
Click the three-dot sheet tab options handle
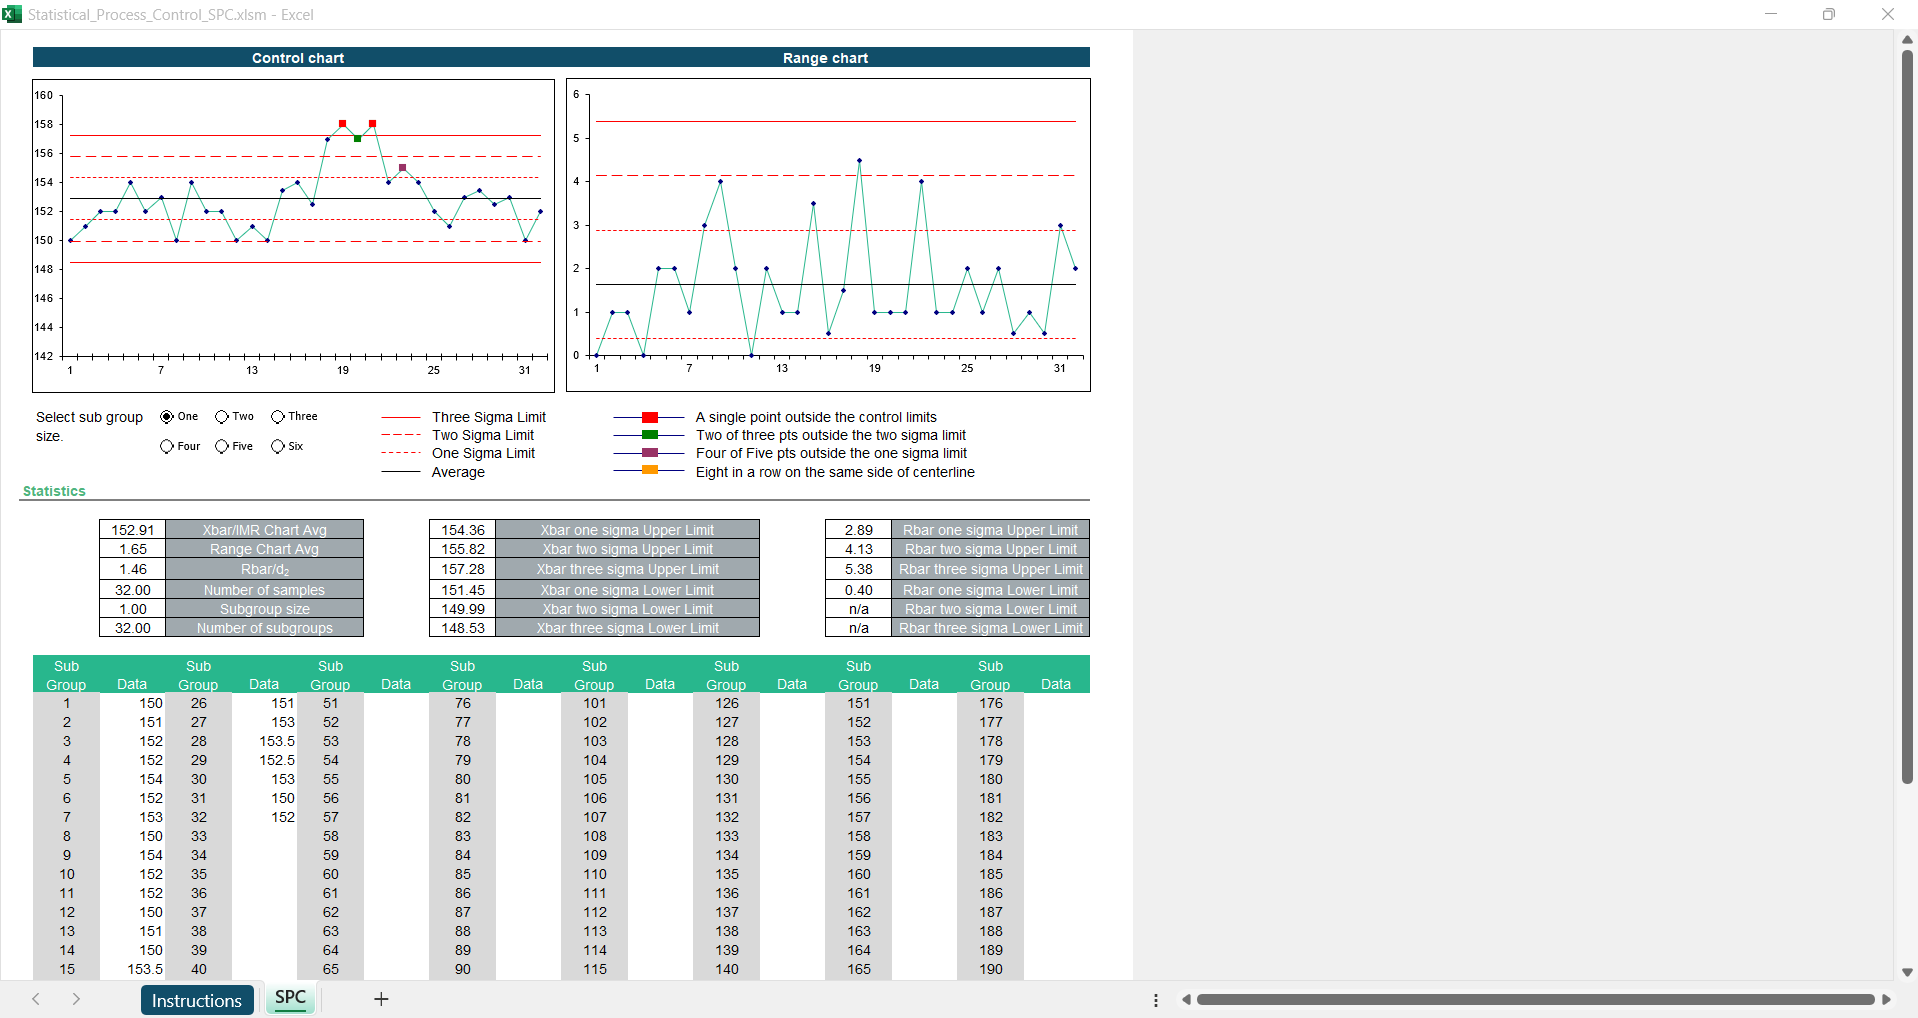click(x=1156, y=1000)
